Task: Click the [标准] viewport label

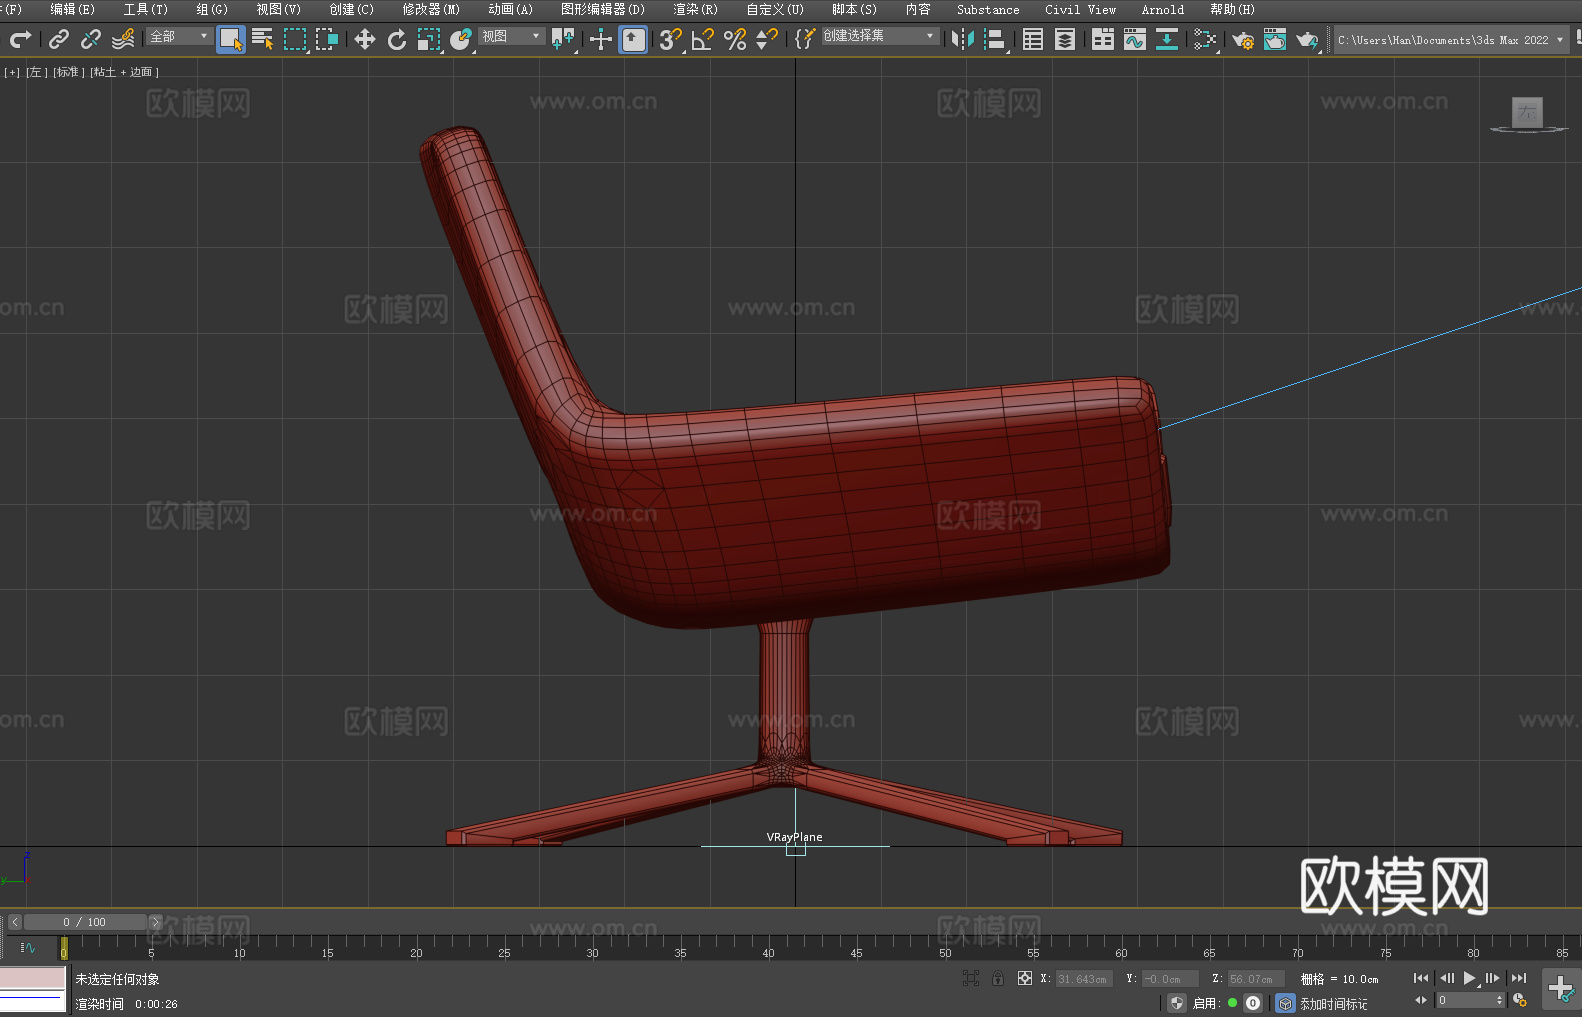Action: [68, 72]
